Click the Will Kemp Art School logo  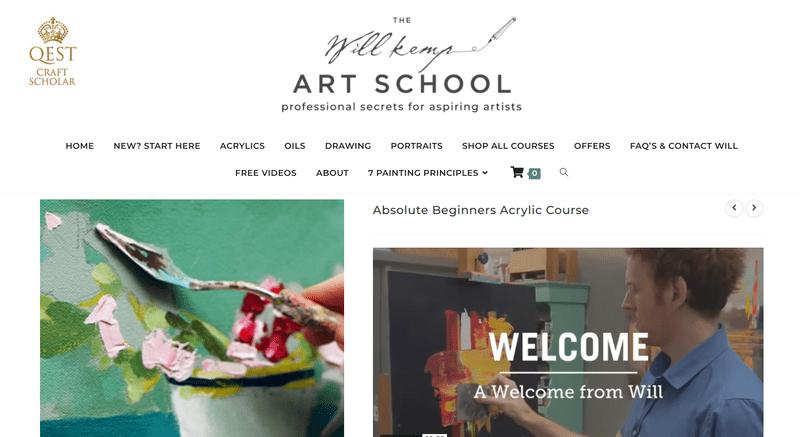click(x=402, y=64)
